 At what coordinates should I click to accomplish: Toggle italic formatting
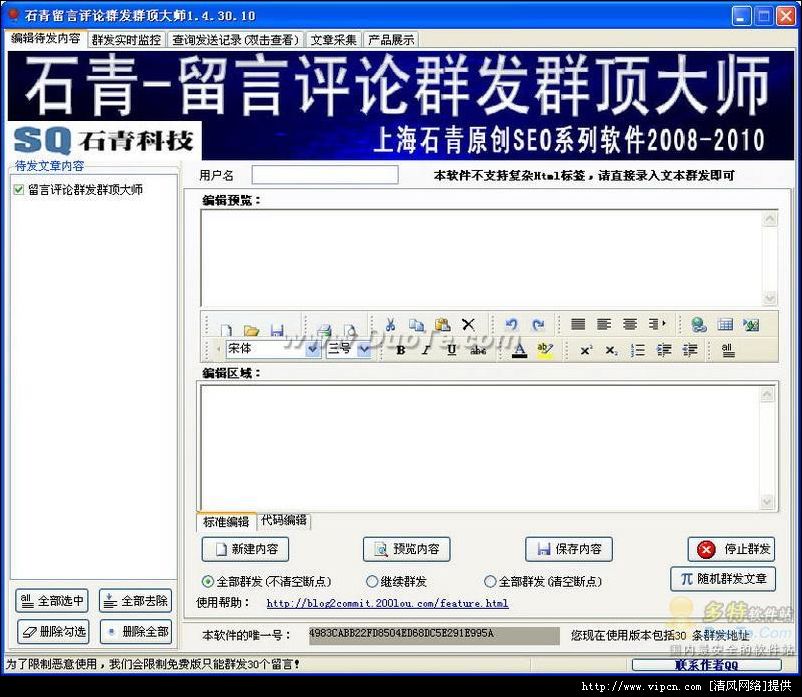[426, 350]
